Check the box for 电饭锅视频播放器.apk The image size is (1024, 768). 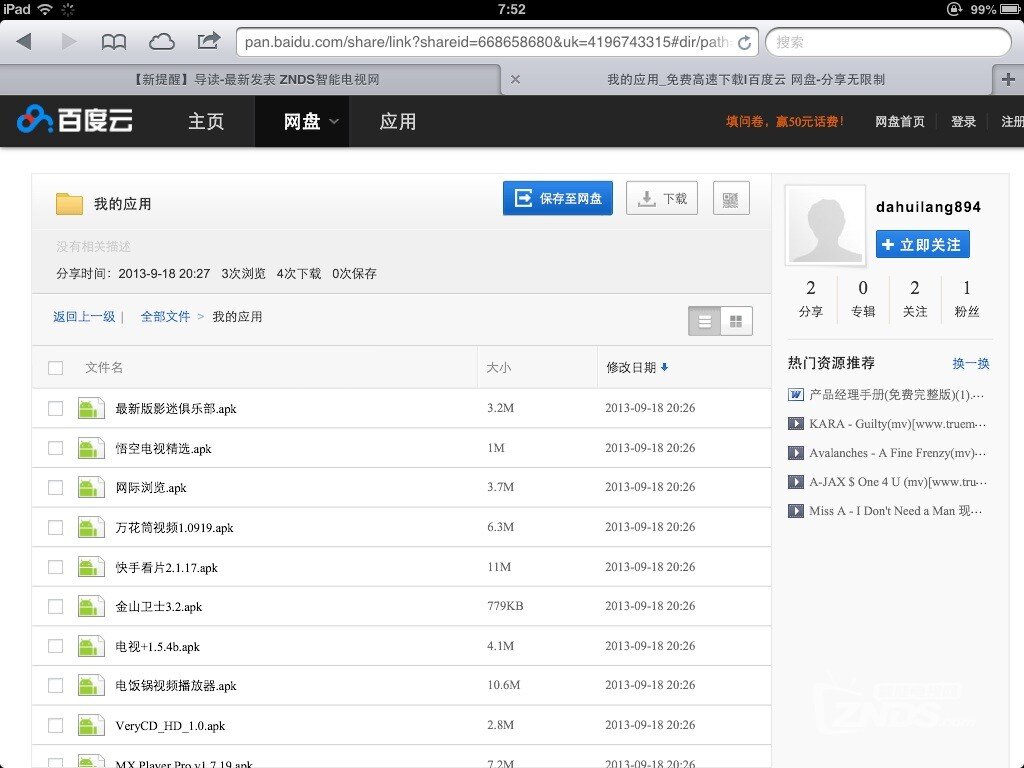56,685
